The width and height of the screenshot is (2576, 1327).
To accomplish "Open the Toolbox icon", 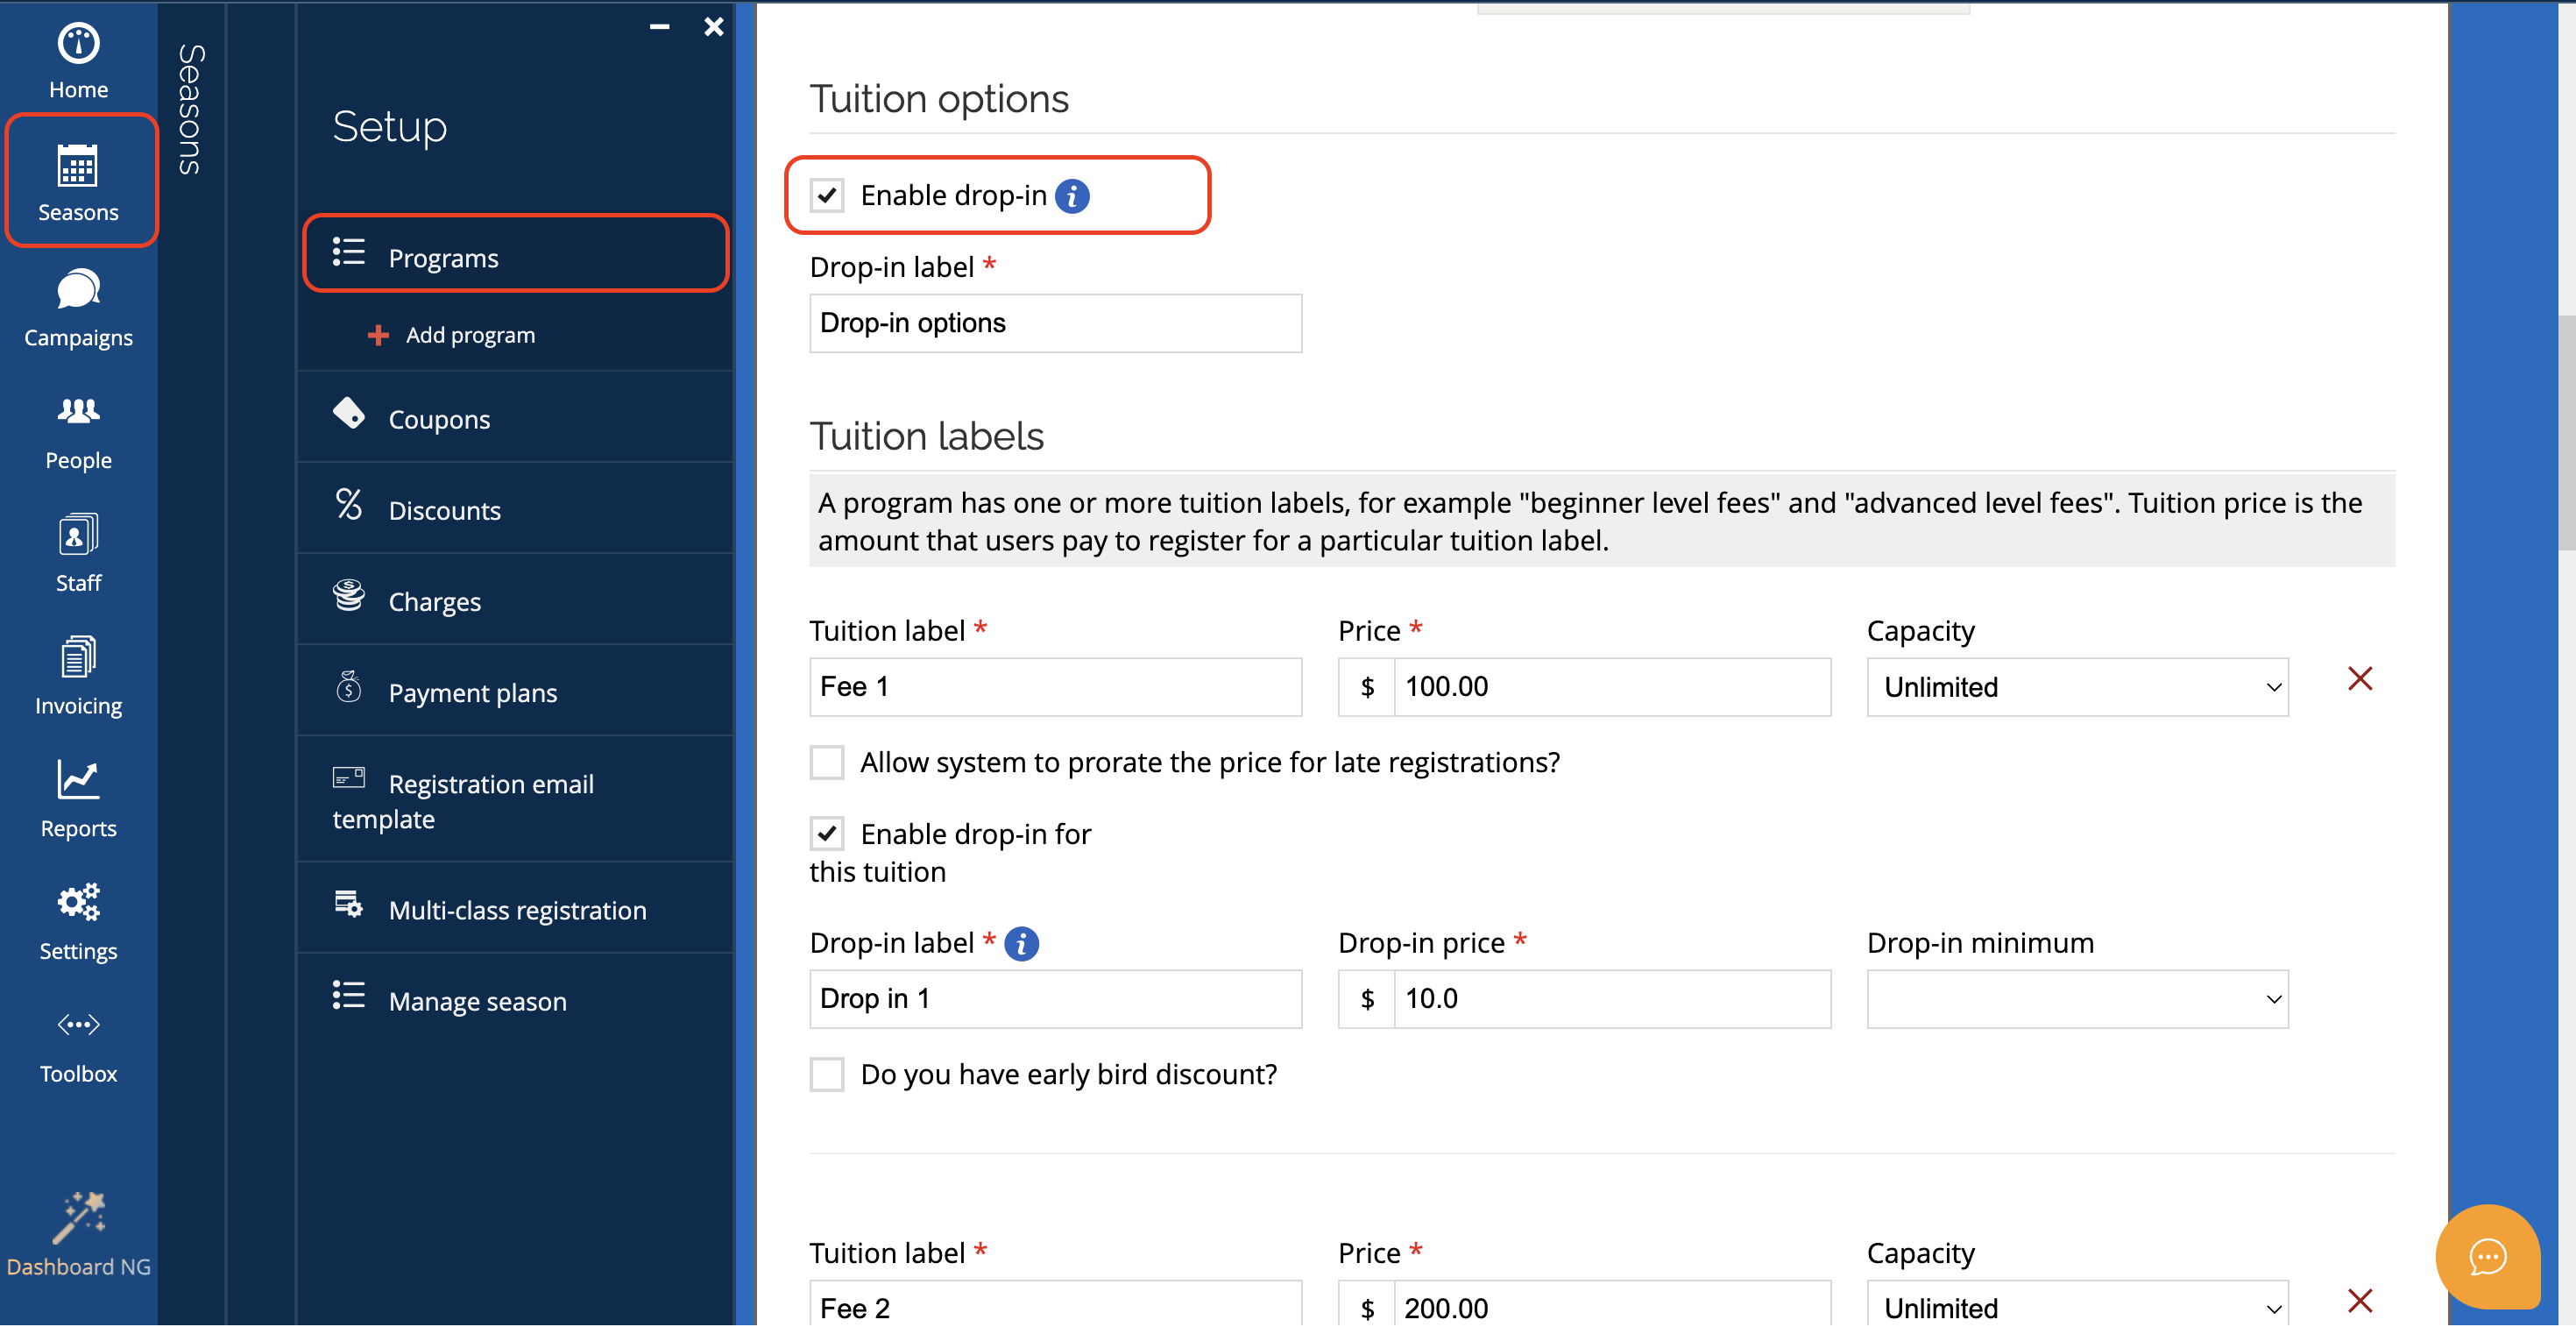I will pos(78,1045).
